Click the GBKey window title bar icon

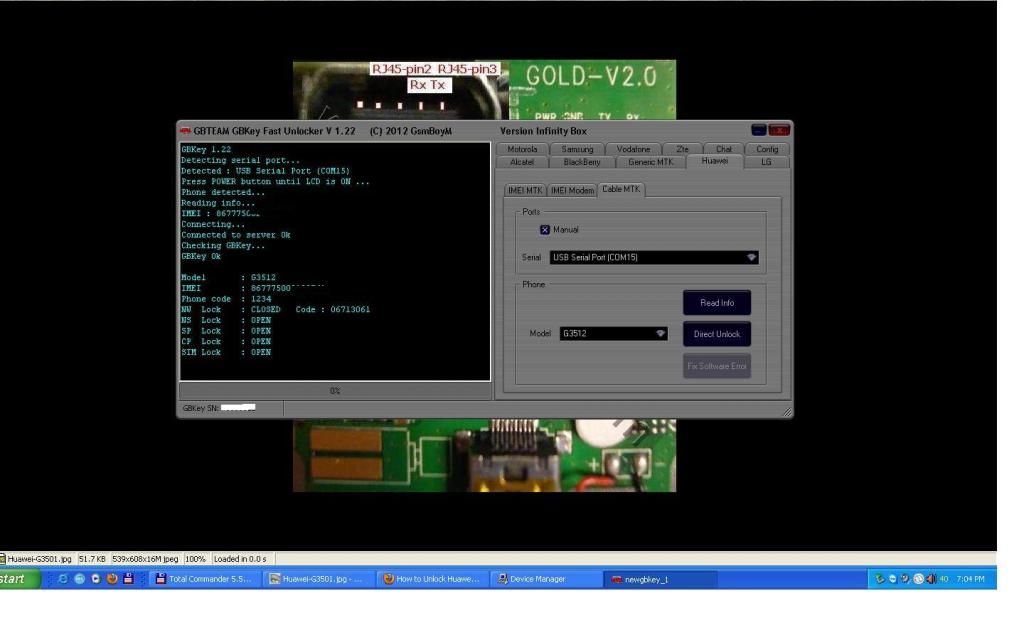coord(185,131)
